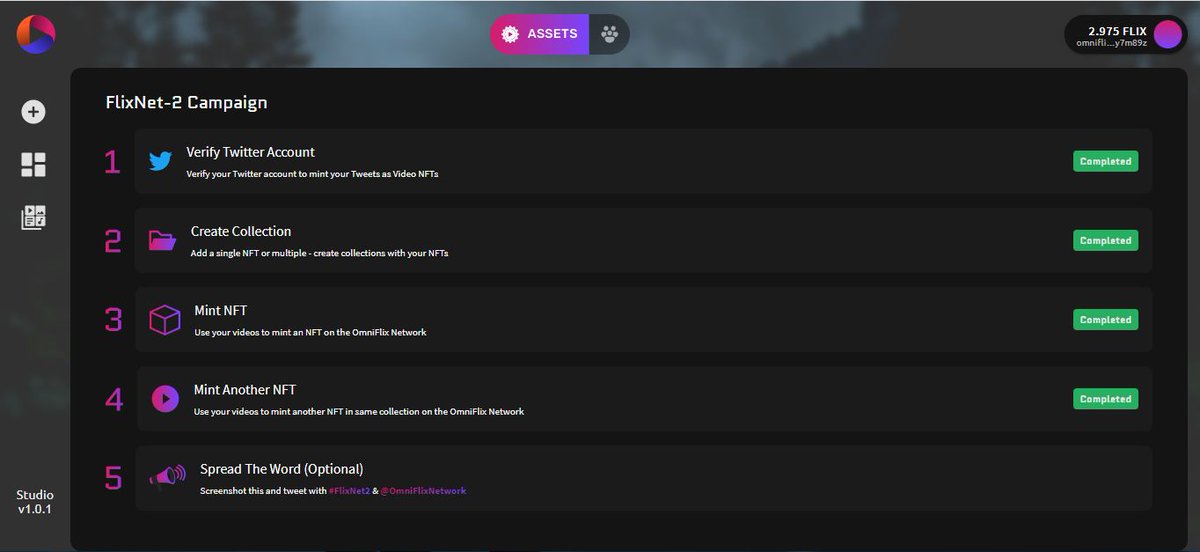The height and width of the screenshot is (552, 1200).
Task: Click the gear icon inside ASSETS tab
Action: click(x=510, y=34)
